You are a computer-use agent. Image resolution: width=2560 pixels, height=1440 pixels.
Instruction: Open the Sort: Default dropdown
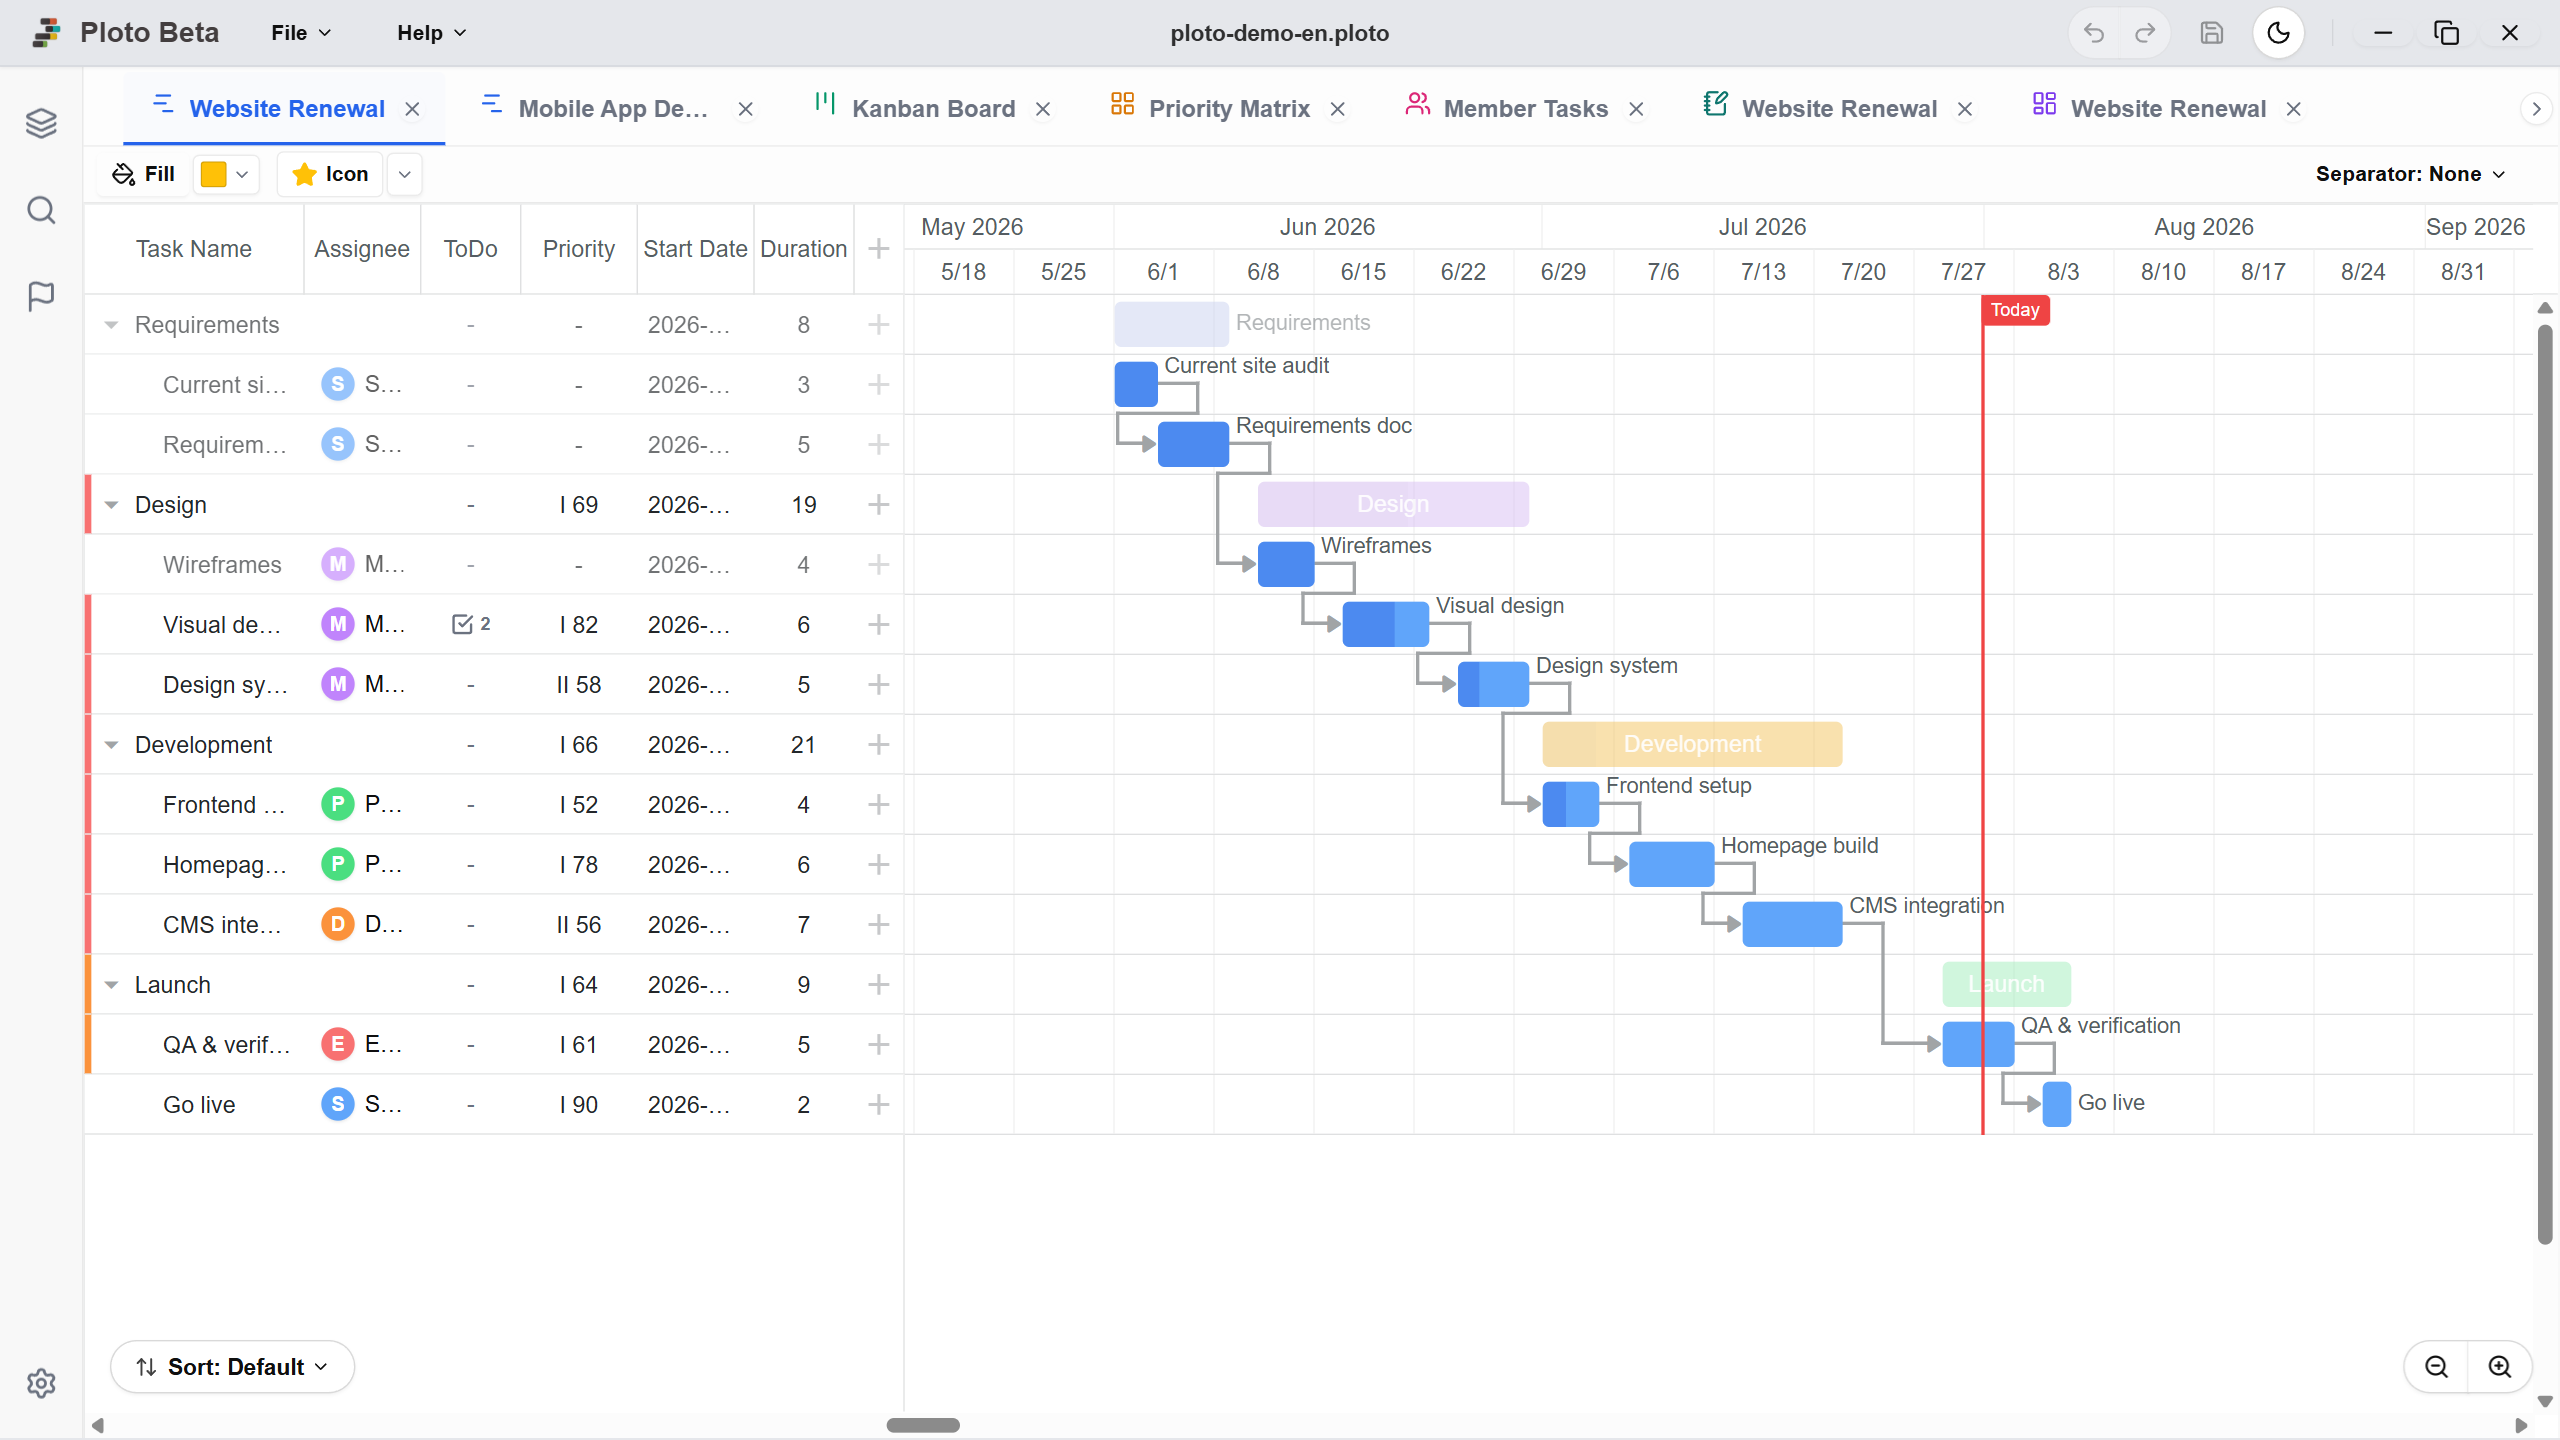click(232, 1367)
